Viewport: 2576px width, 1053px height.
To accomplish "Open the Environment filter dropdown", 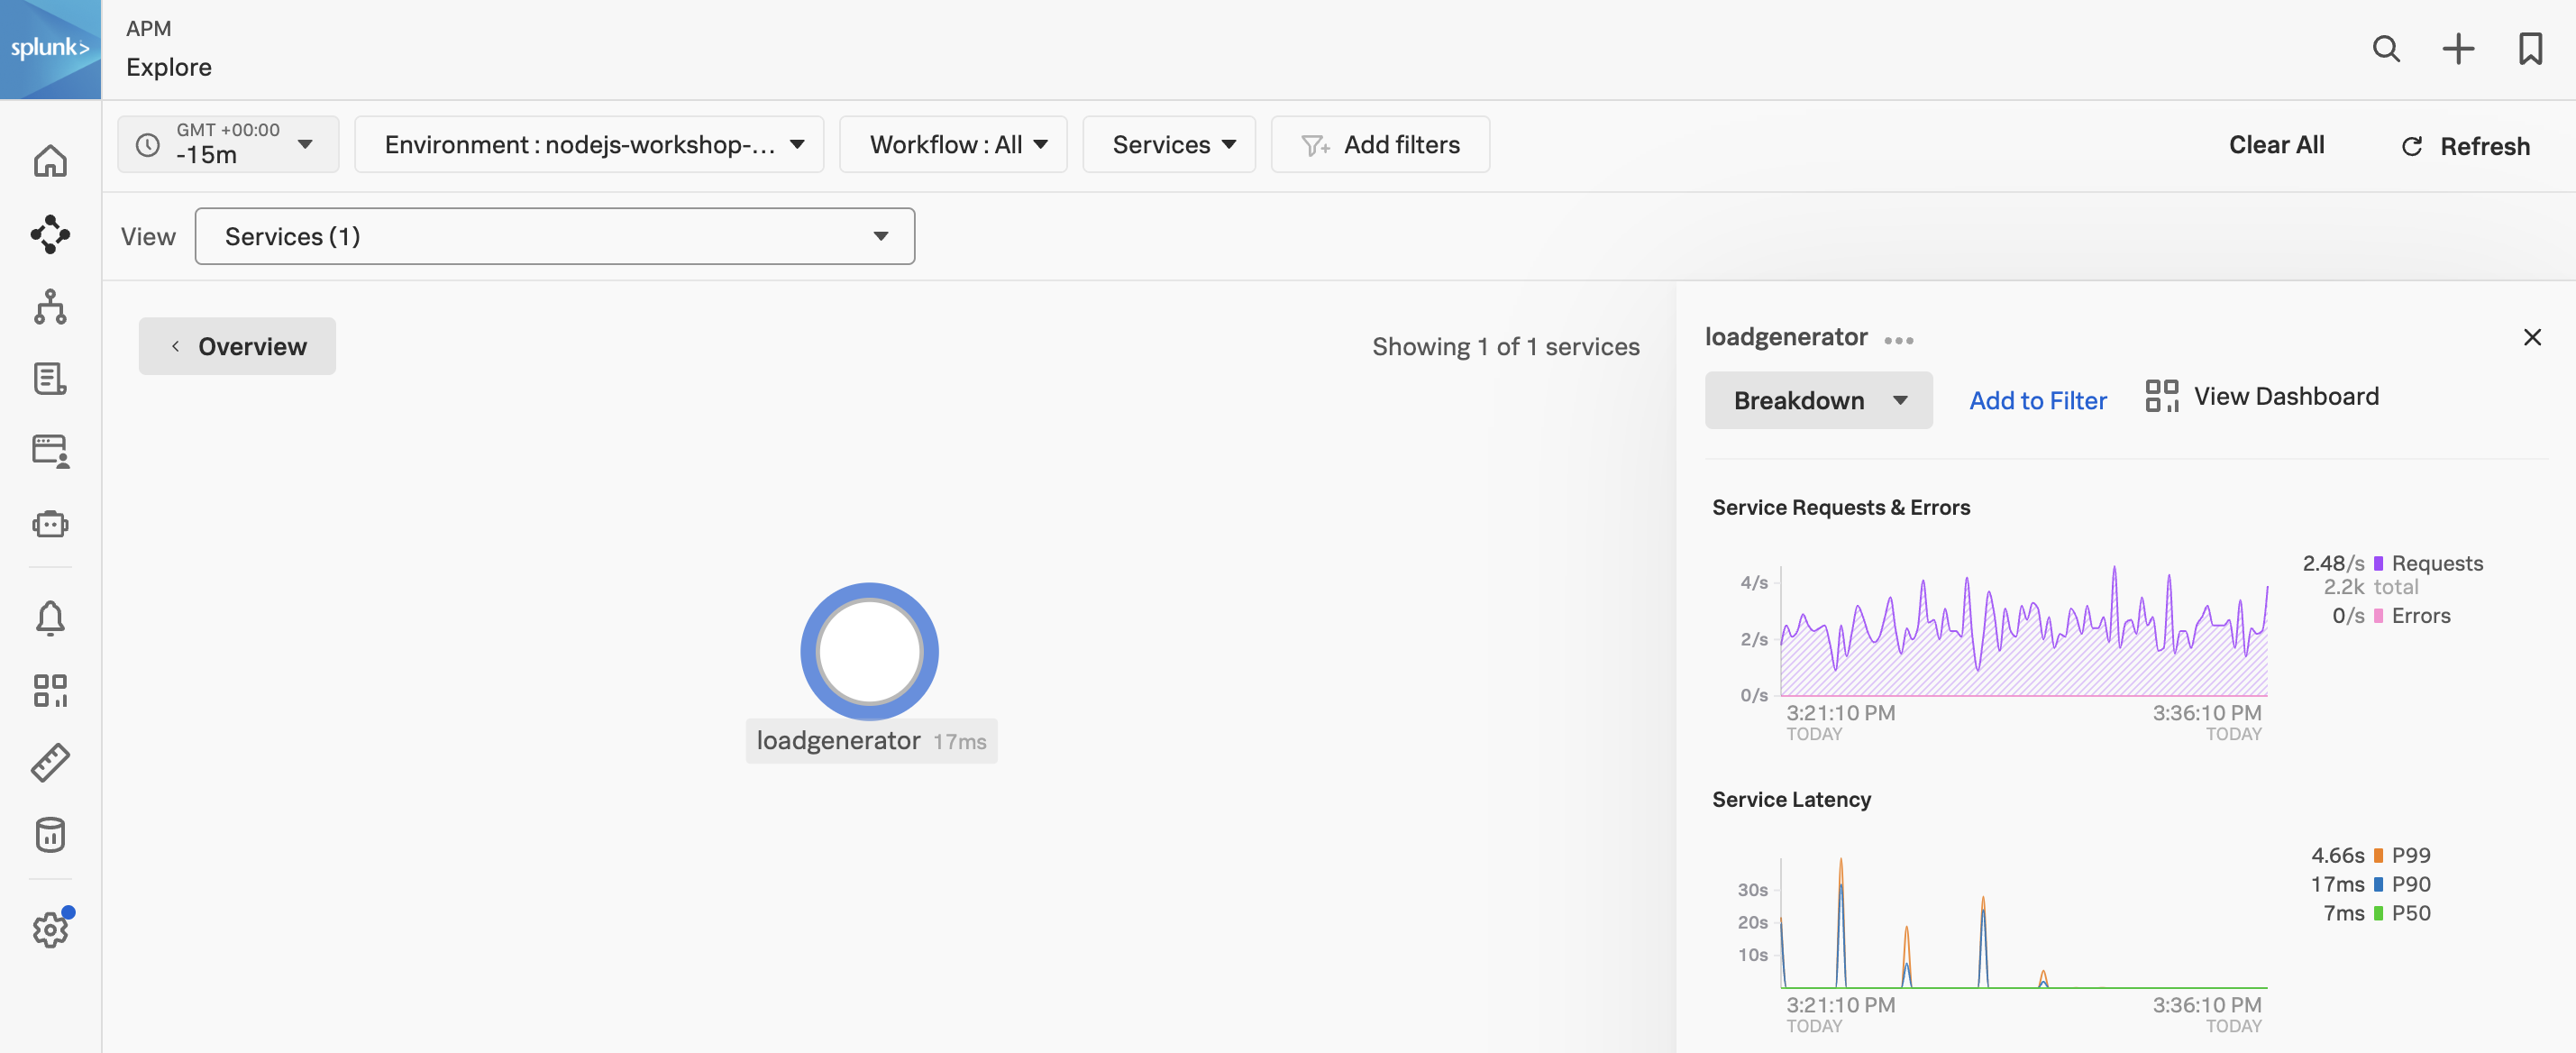I will pos(590,144).
